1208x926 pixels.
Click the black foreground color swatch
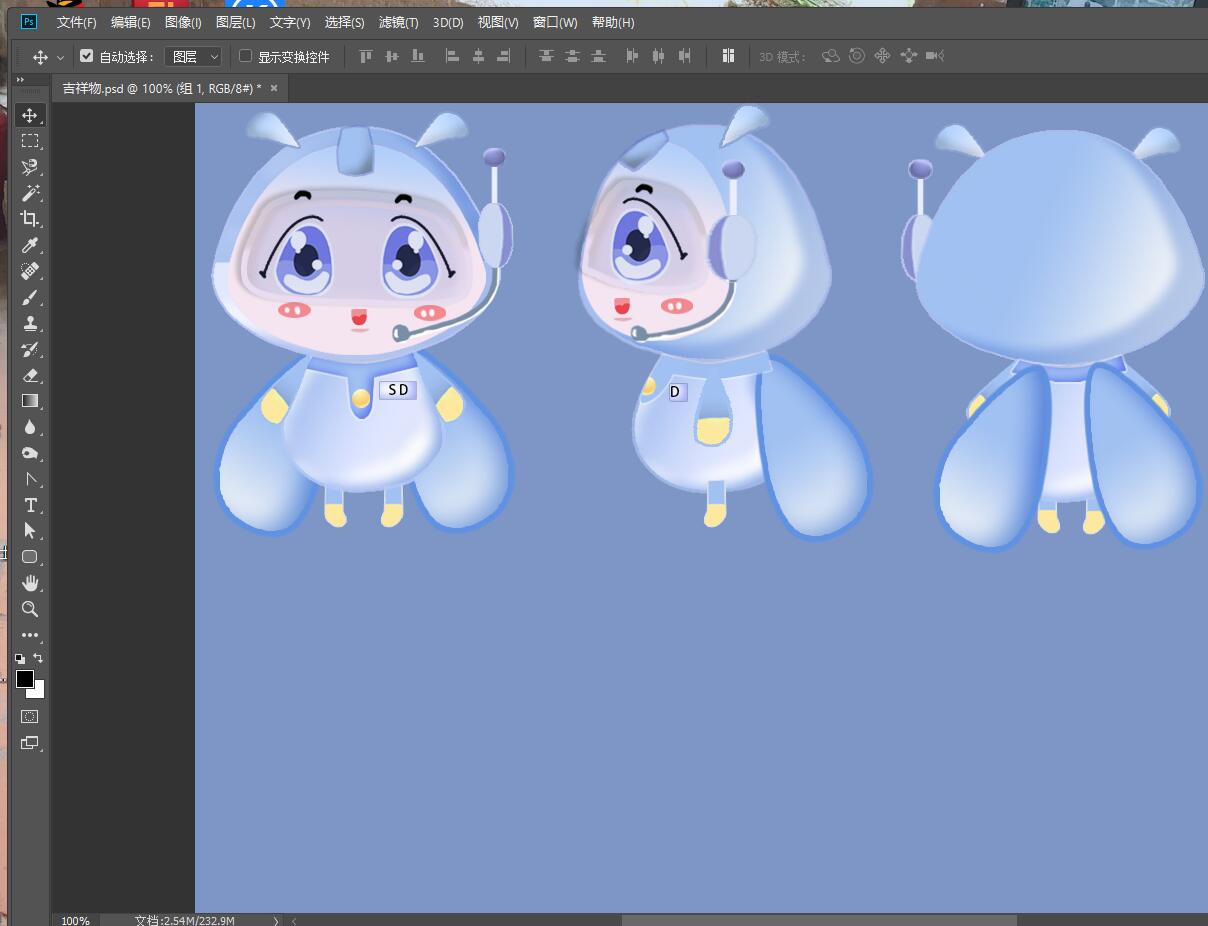pos(25,679)
